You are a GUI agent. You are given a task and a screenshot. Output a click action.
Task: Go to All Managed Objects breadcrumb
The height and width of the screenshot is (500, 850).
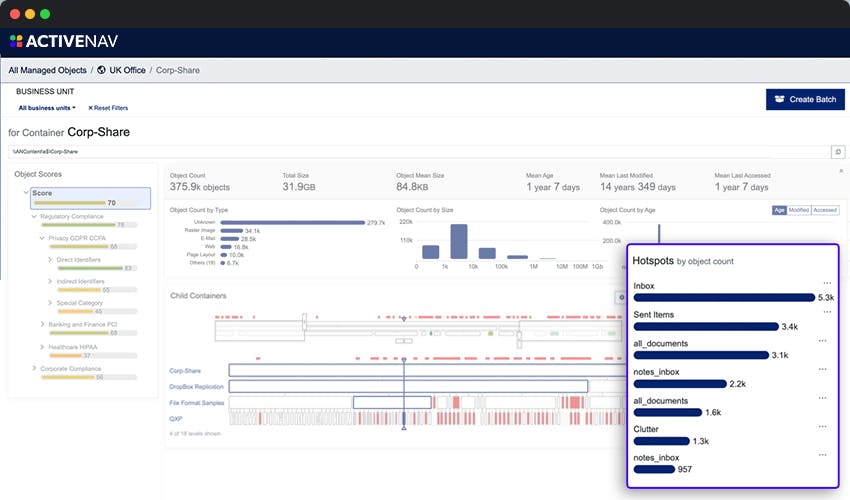[x=47, y=71]
